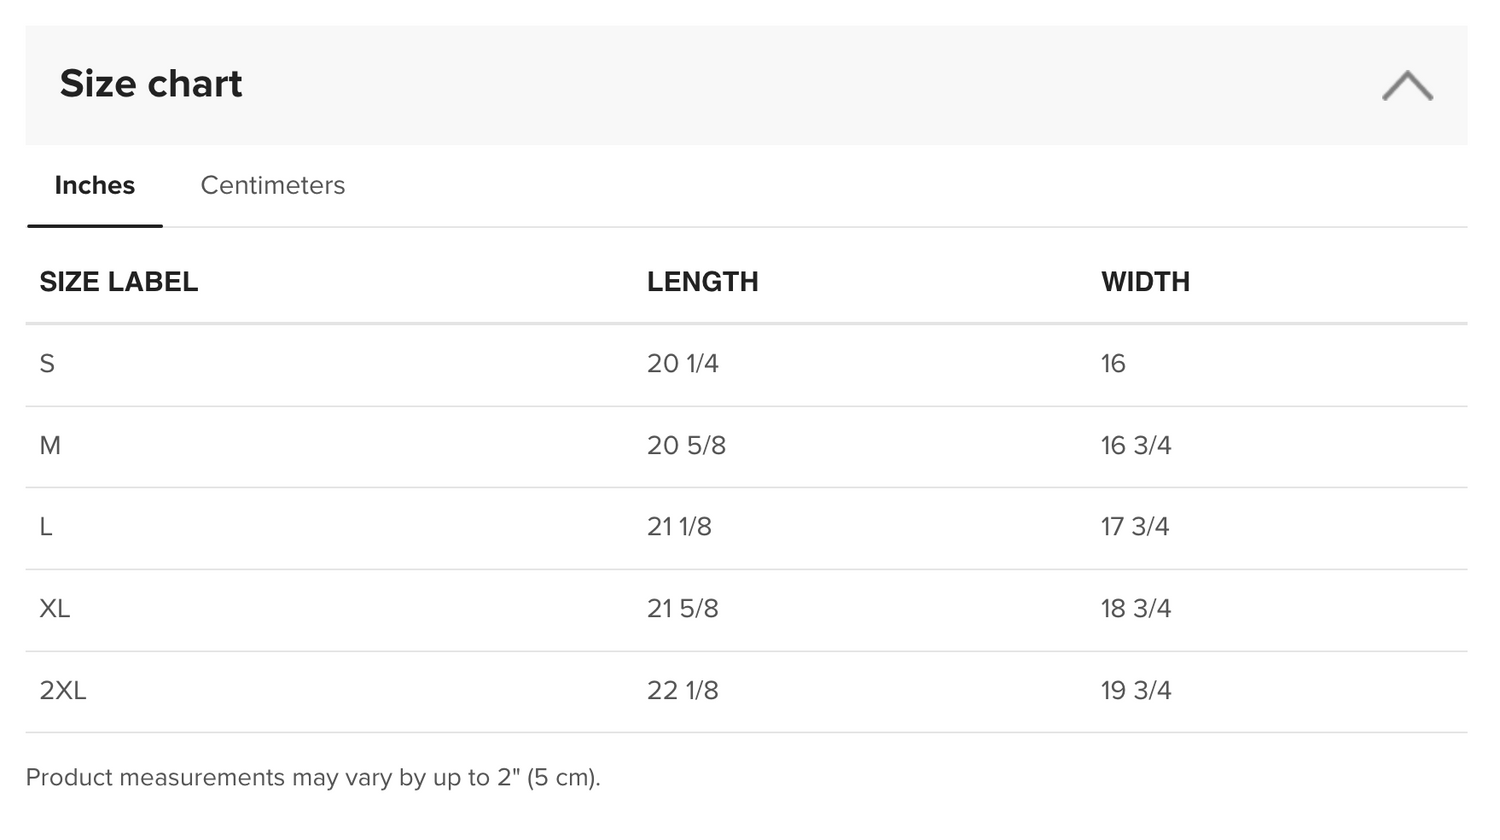Select the M width value 16 3/4
Screen dimensions: 1500x840
click(1134, 446)
